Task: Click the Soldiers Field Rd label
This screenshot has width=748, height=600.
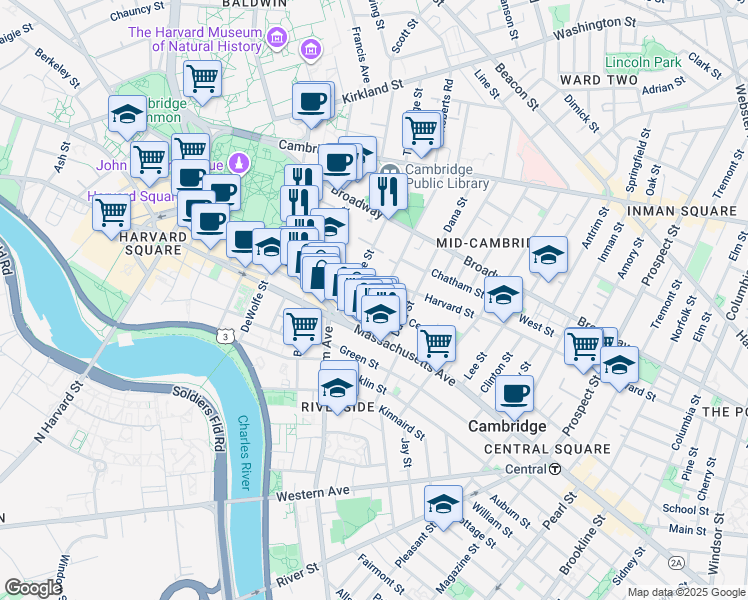Action: coord(198,418)
